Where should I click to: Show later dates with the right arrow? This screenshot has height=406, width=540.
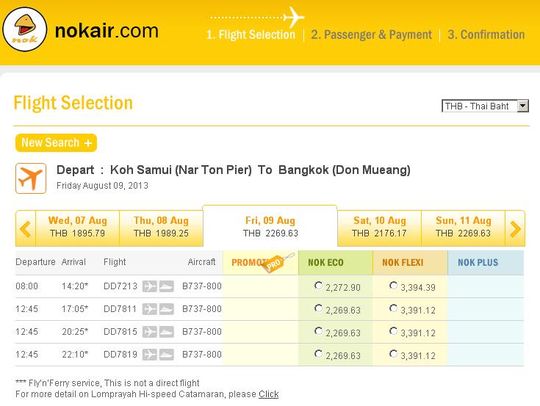(x=515, y=229)
